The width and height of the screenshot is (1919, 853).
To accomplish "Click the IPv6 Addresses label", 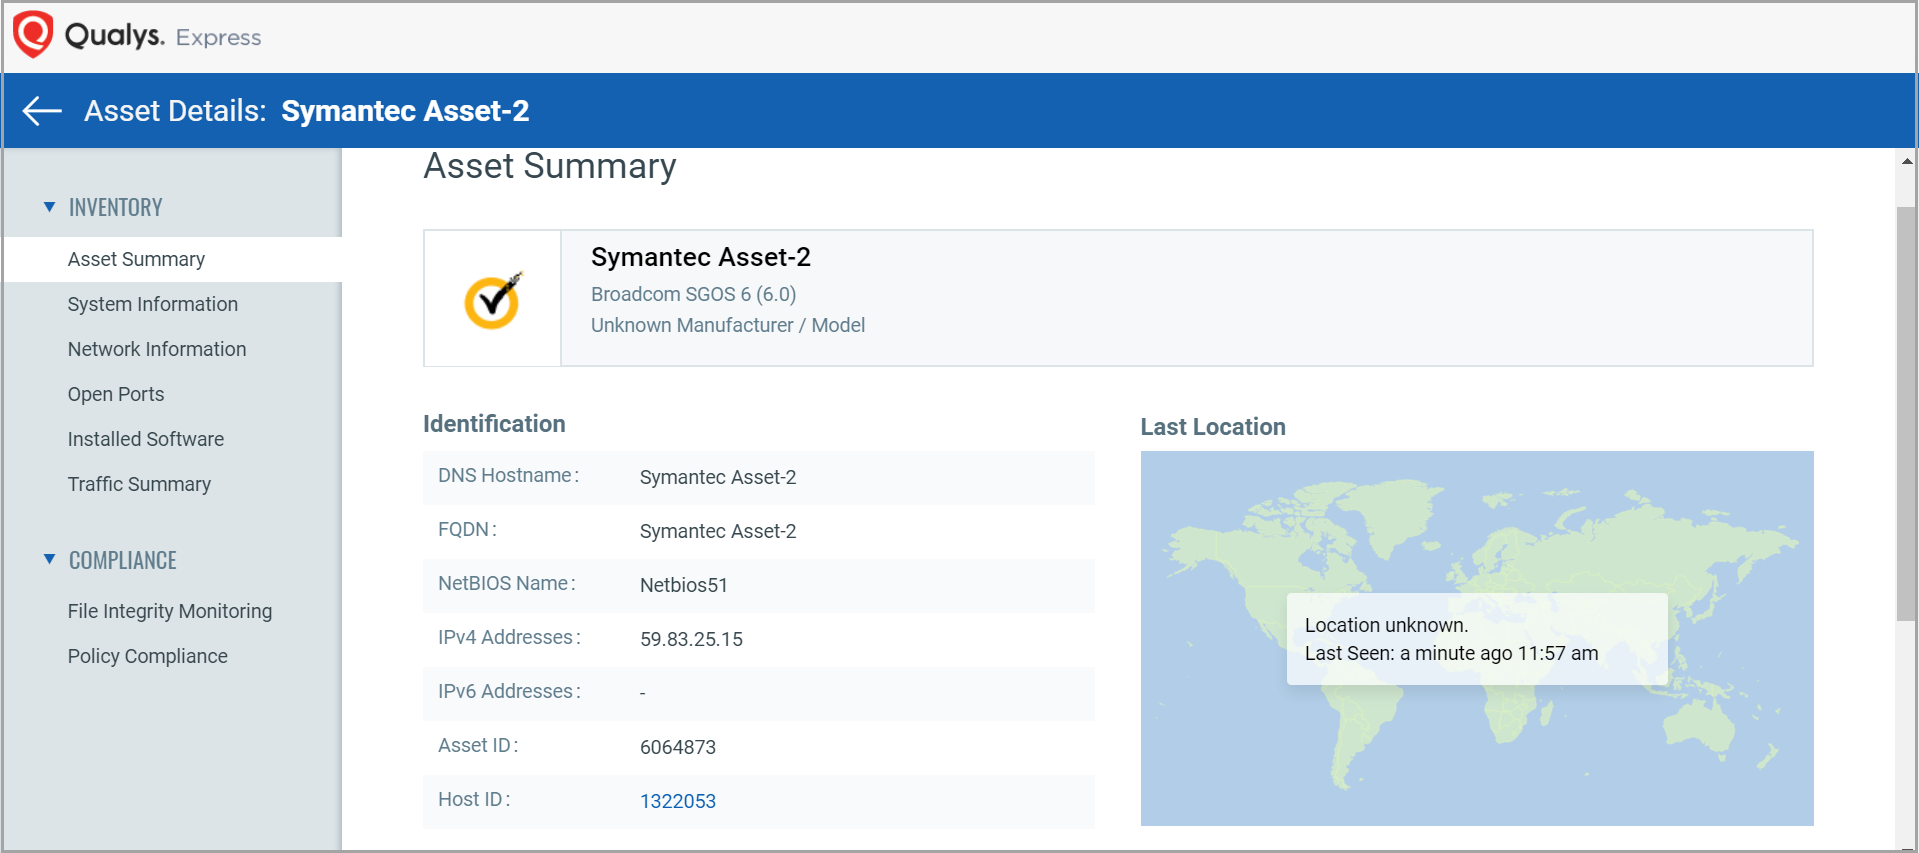I will [509, 691].
